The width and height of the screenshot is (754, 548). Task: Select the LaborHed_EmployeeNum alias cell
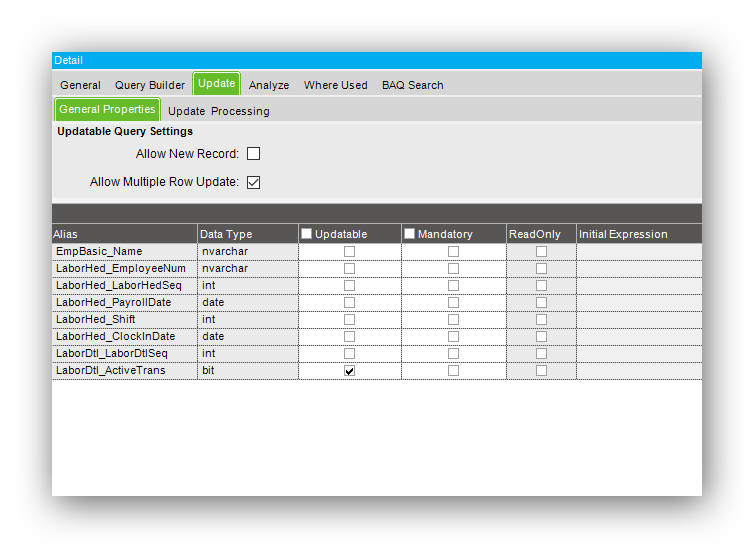[x=125, y=268]
